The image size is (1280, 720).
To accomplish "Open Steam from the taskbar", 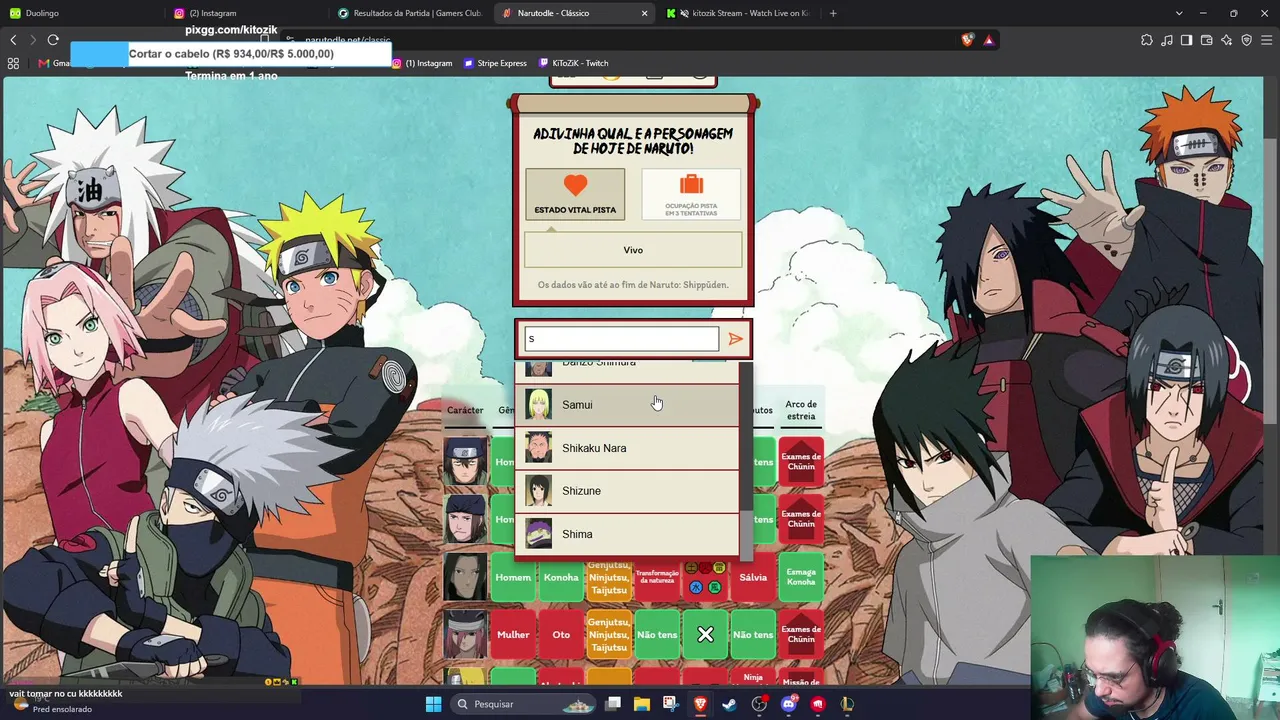I will [x=729, y=704].
